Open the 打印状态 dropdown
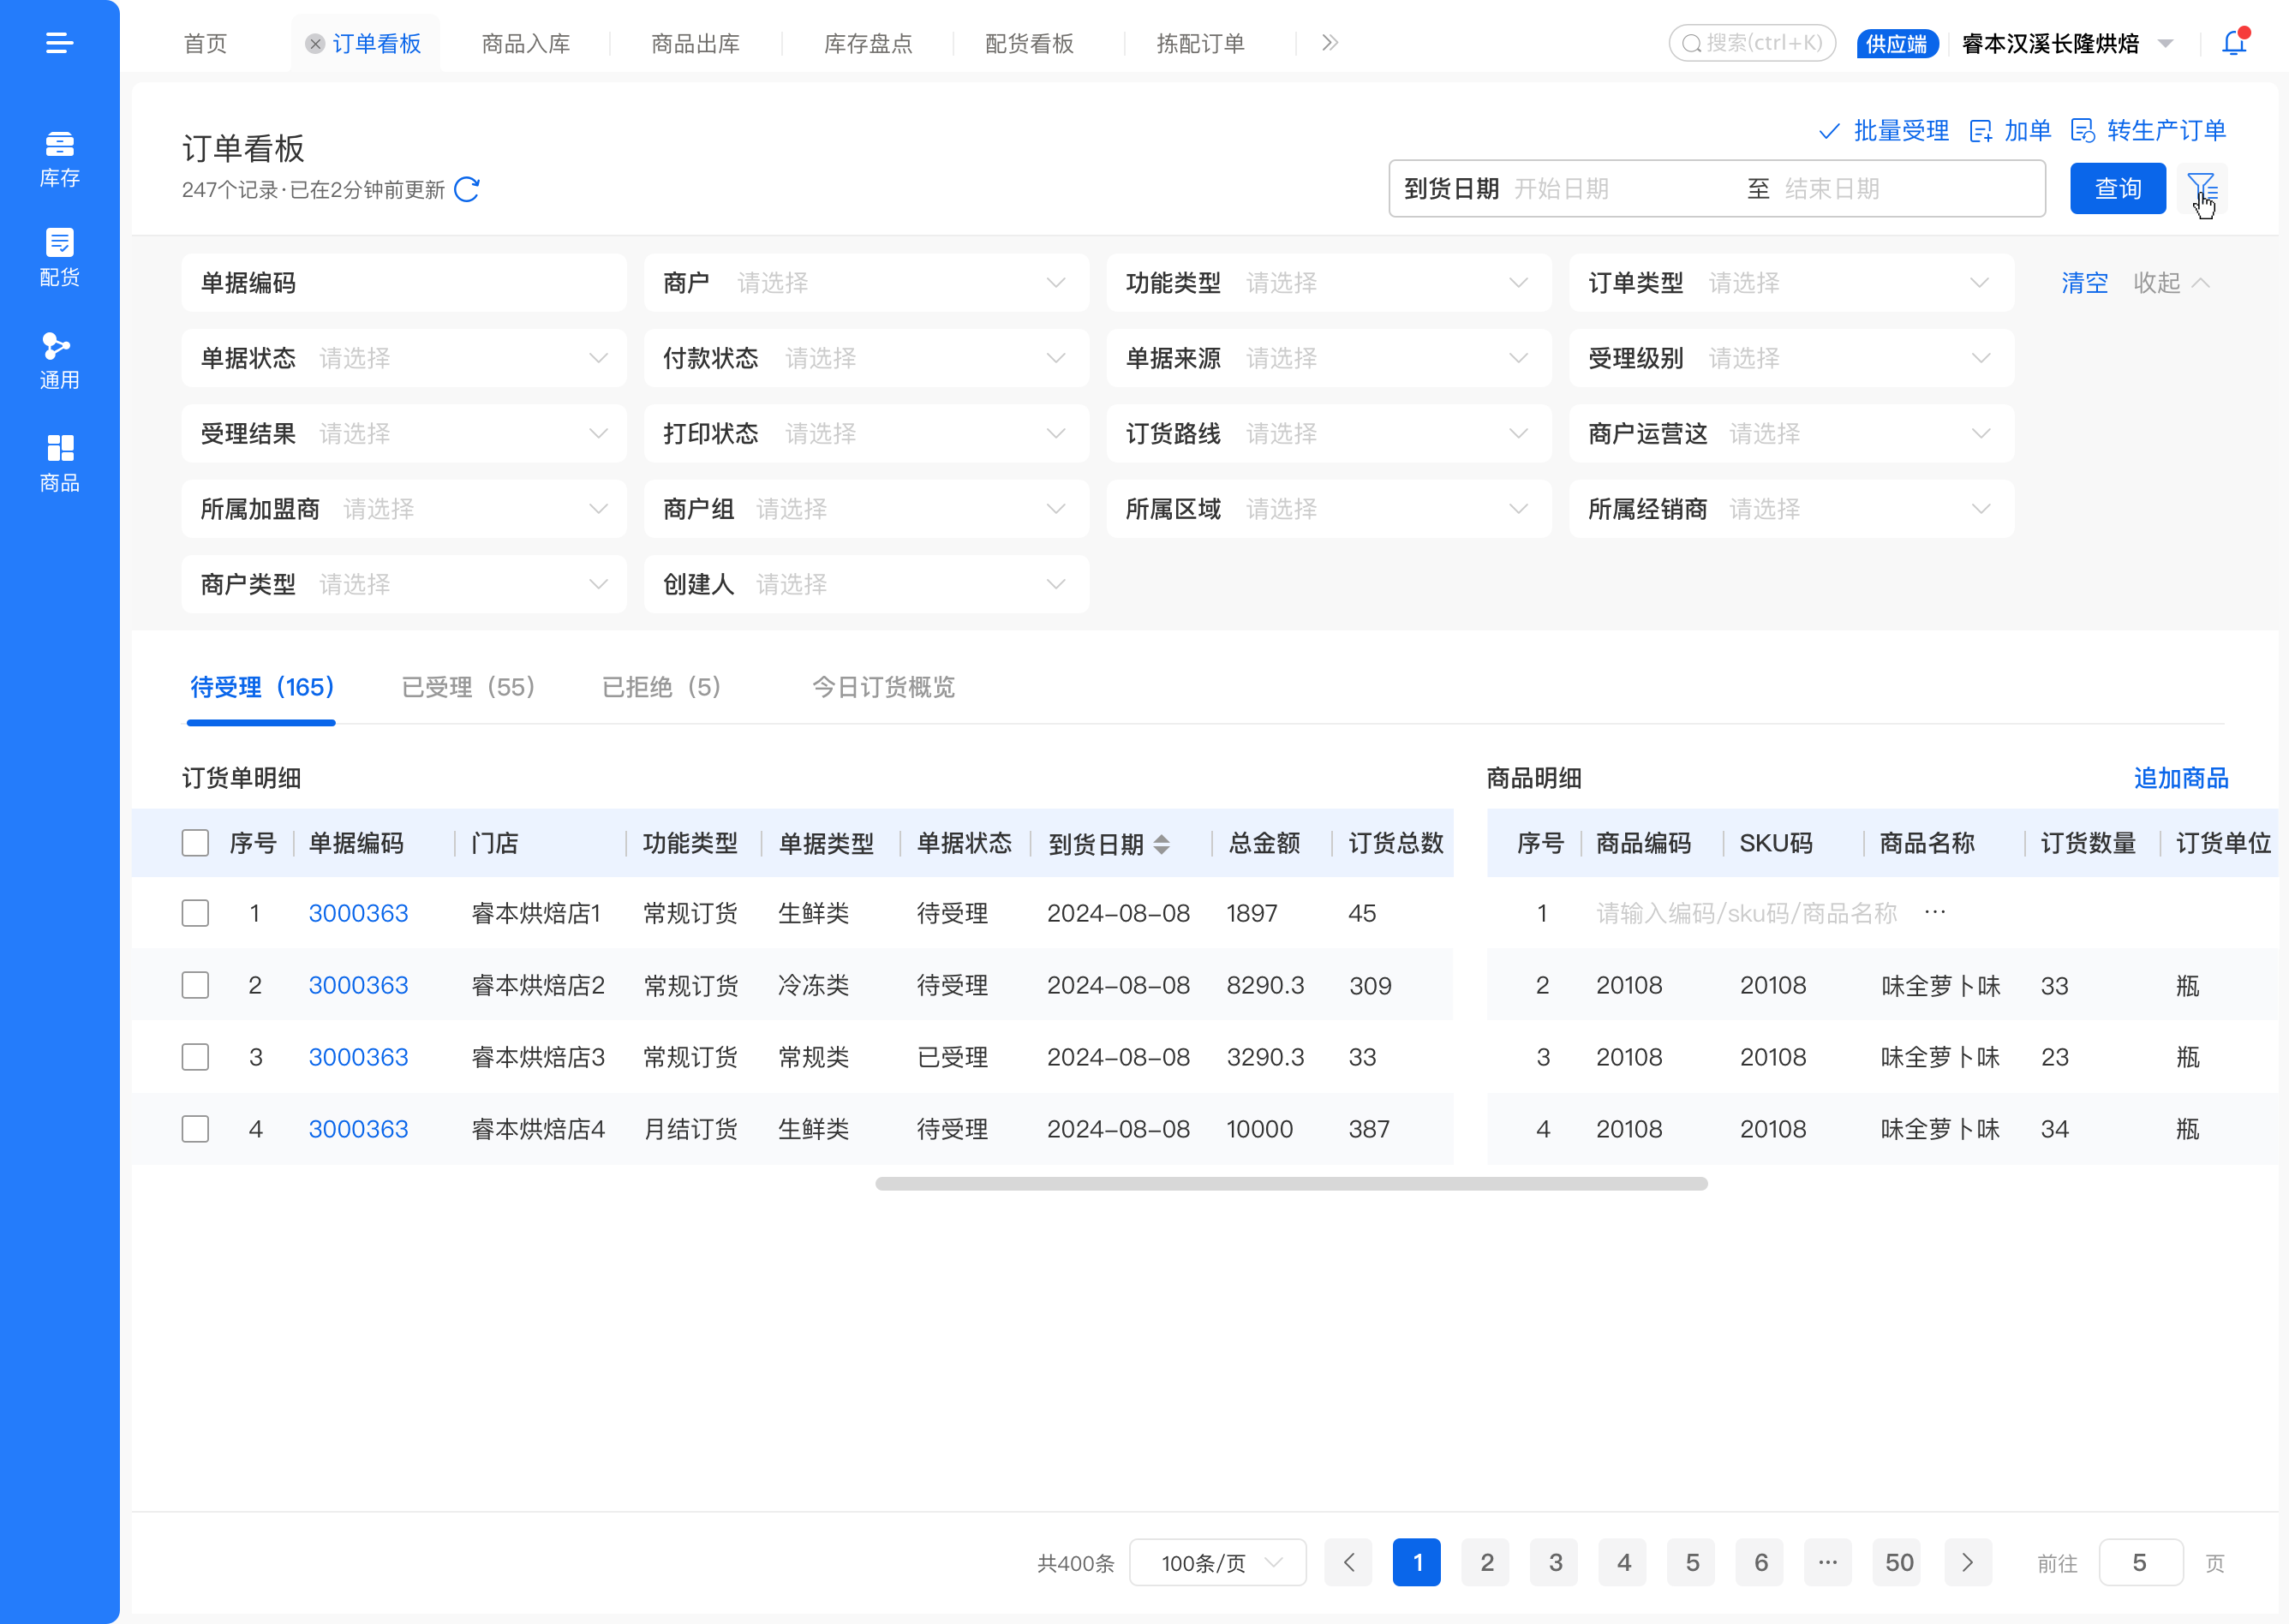The height and width of the screenshot is (1624, 2289). click(x=866, y=433)
